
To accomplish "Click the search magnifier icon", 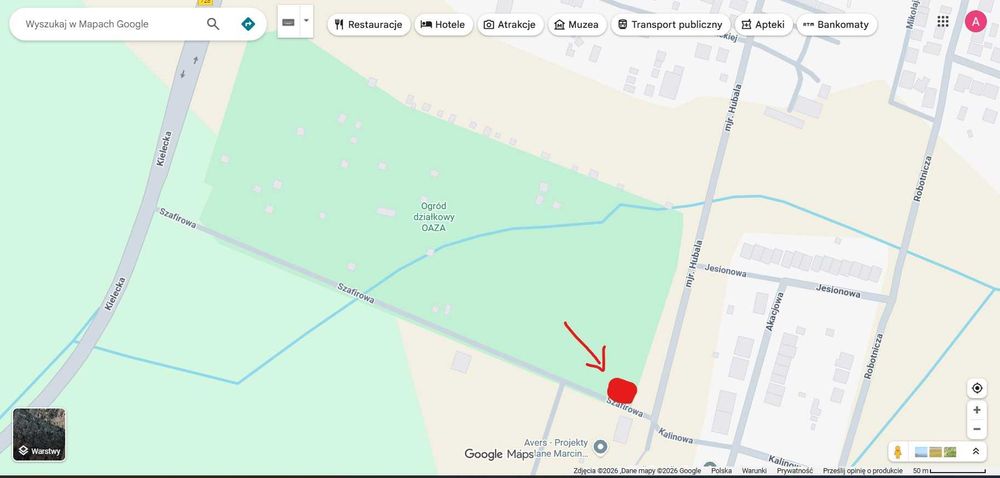I will (213, 24).
